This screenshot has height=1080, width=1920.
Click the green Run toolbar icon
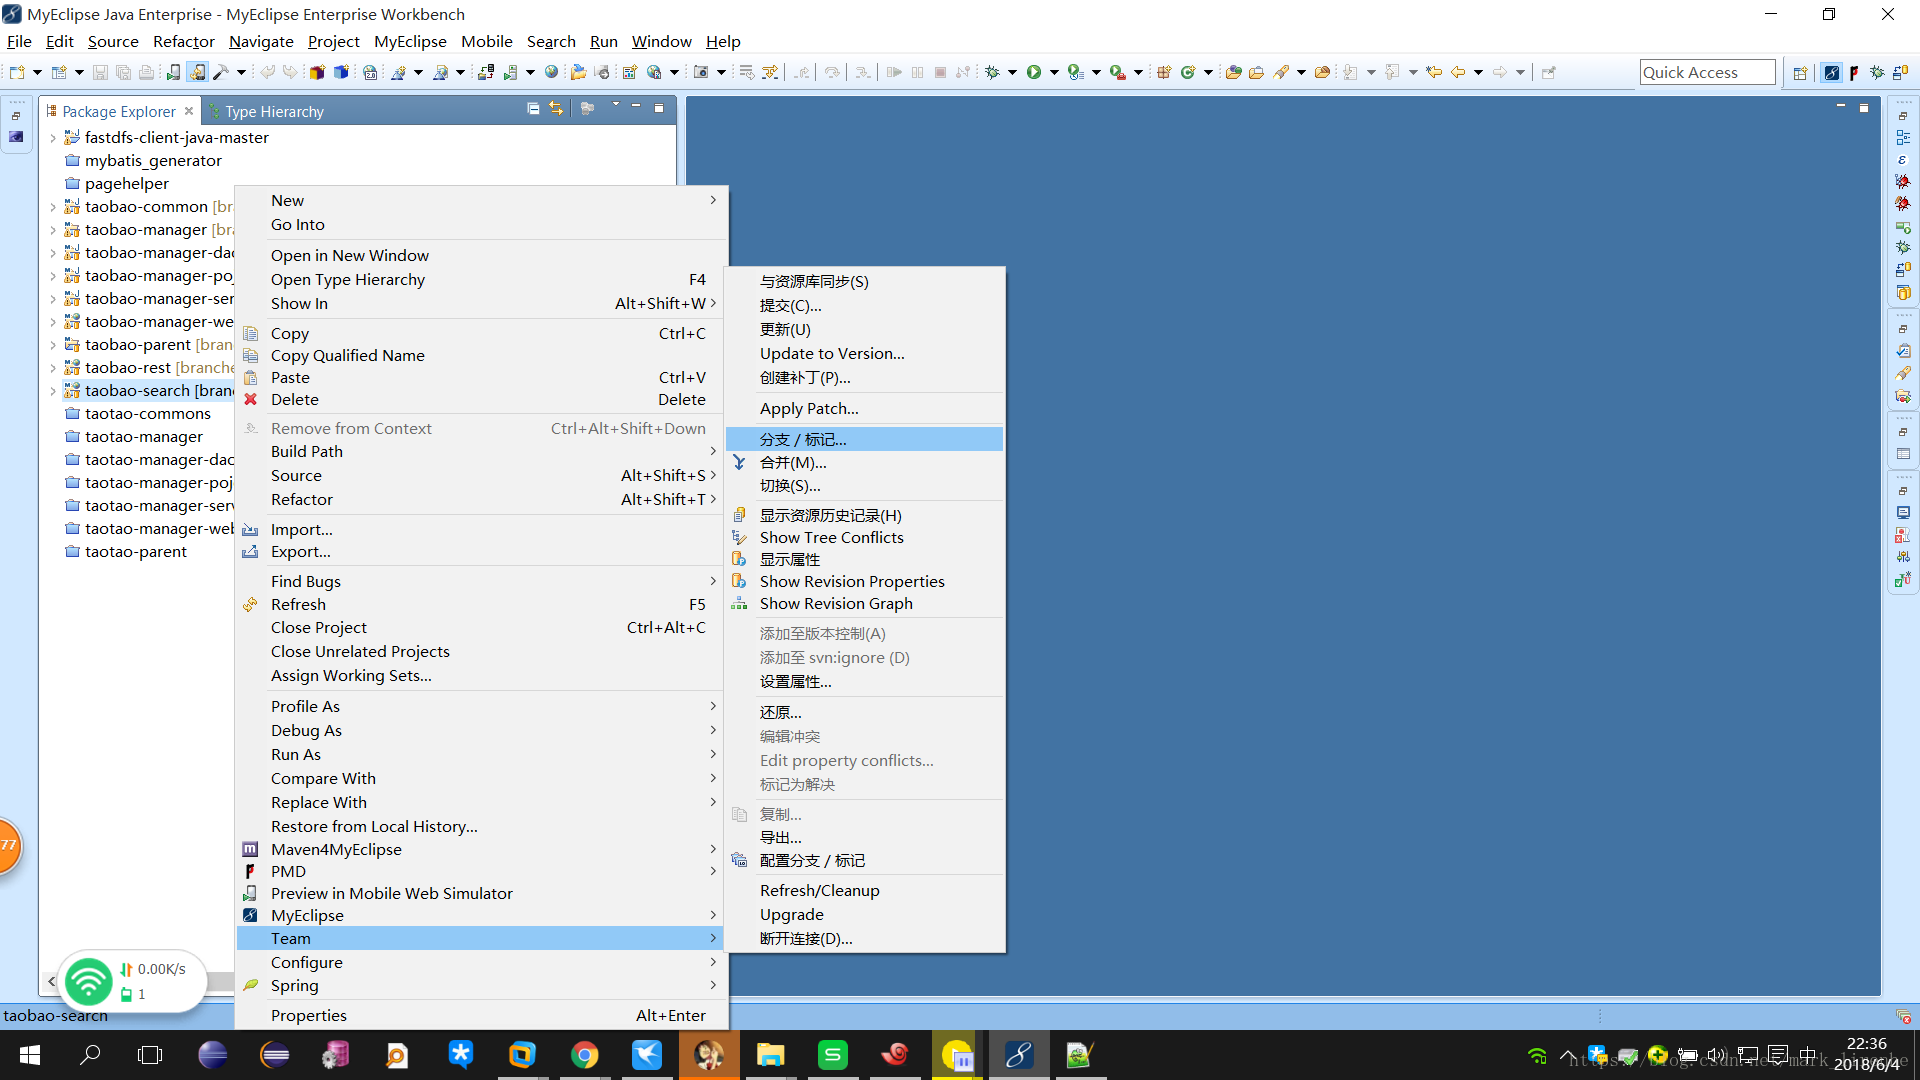click(1034, 72)
